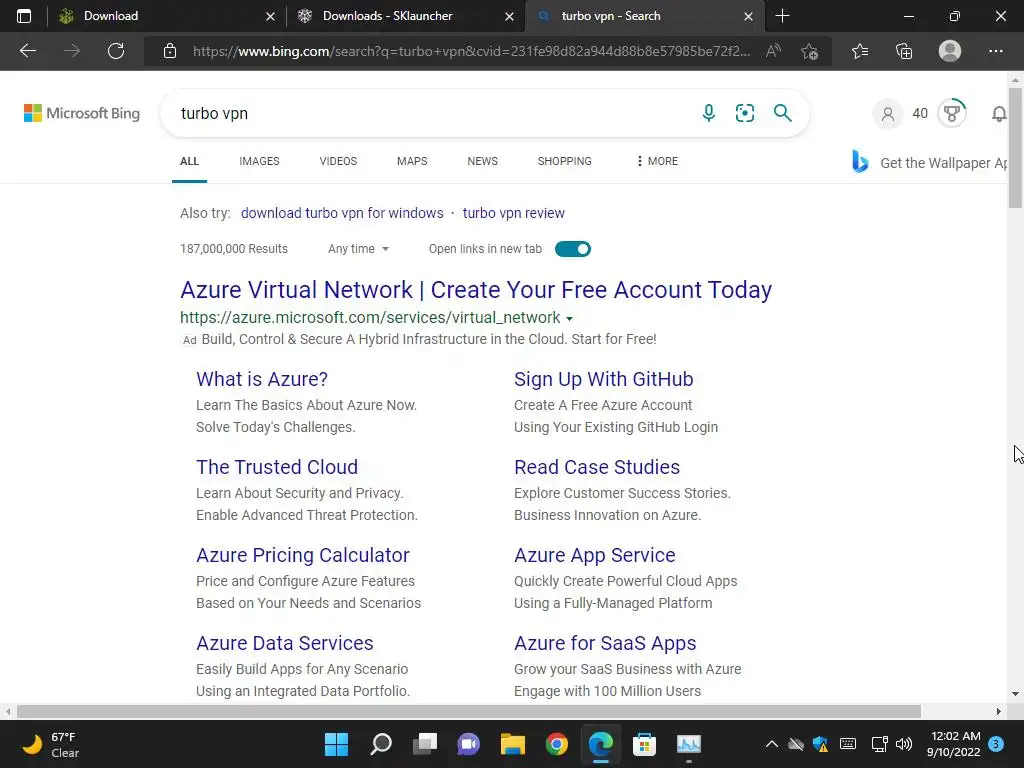Image resolution: width=1024 pixels, height=768 pixels.
Task: Click the horizontal scrollbar thumb
Action: (468, 711)
